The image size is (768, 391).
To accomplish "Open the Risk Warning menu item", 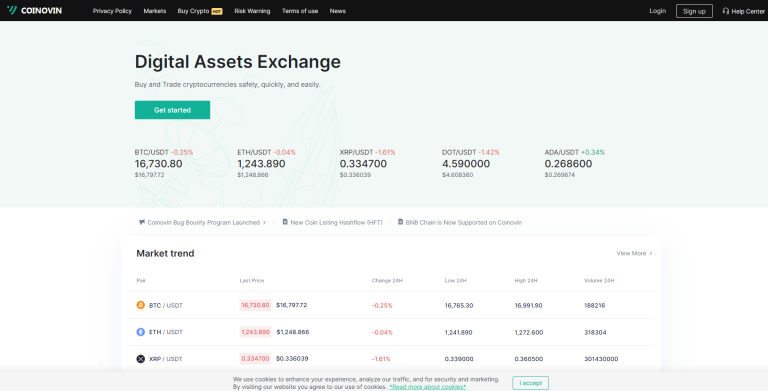I will 252,11.
